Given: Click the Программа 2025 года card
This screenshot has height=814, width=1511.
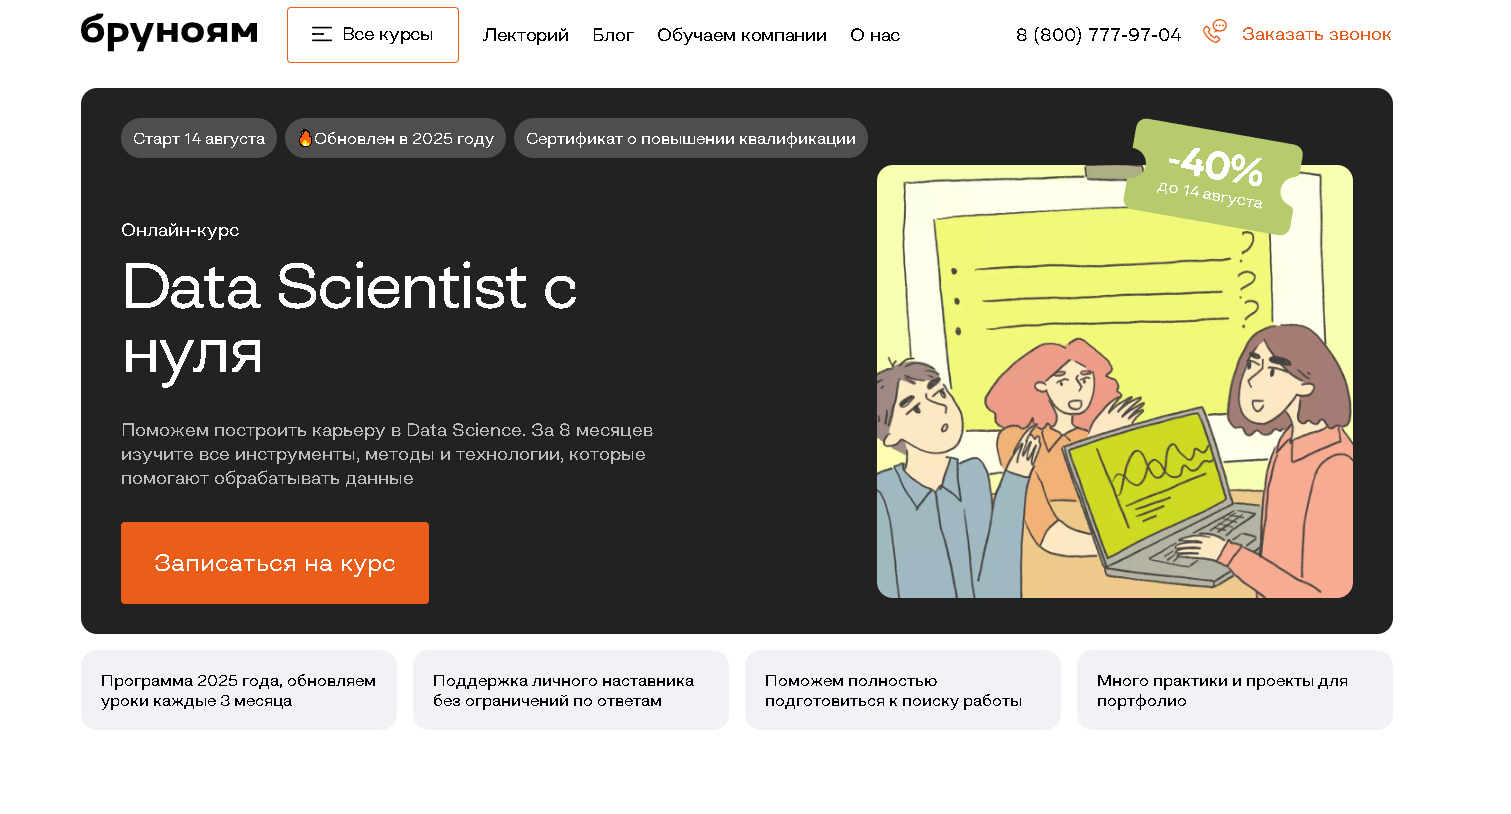Looking at the screenshot, I should 239,690.
